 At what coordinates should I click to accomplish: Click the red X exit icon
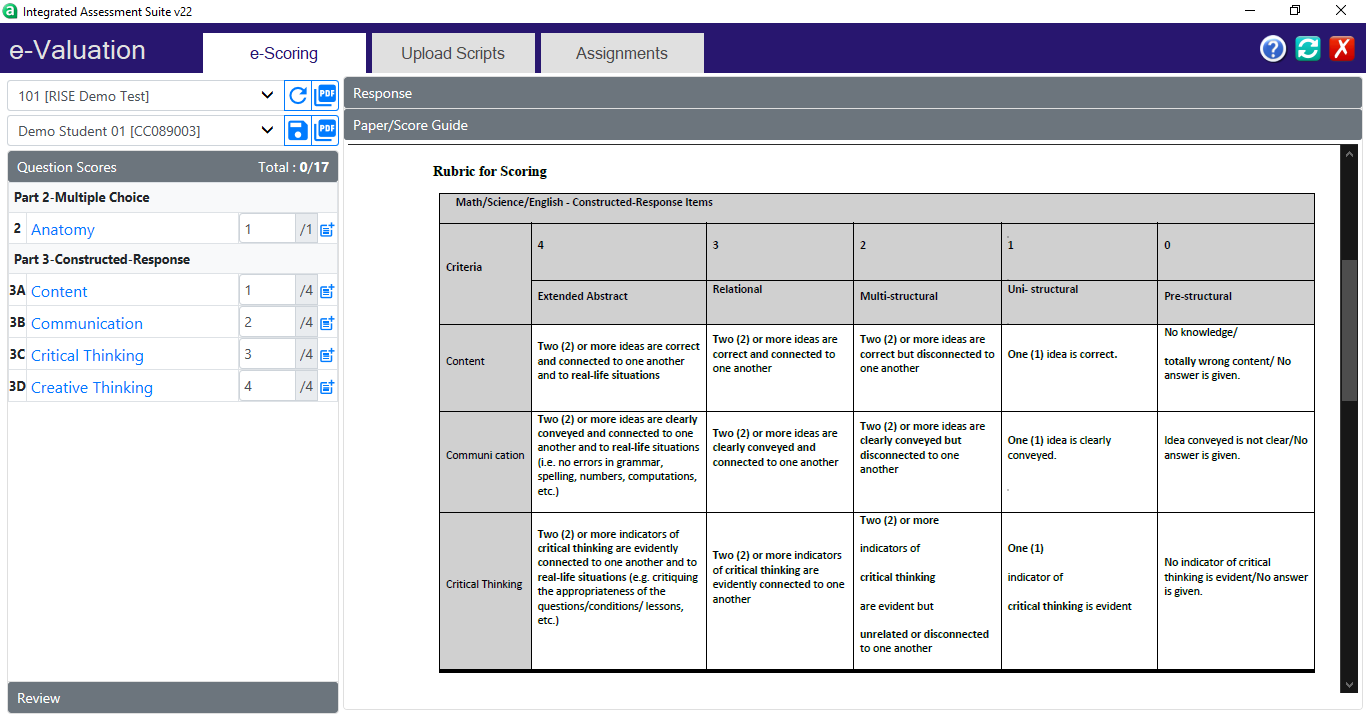point(1342,49)
